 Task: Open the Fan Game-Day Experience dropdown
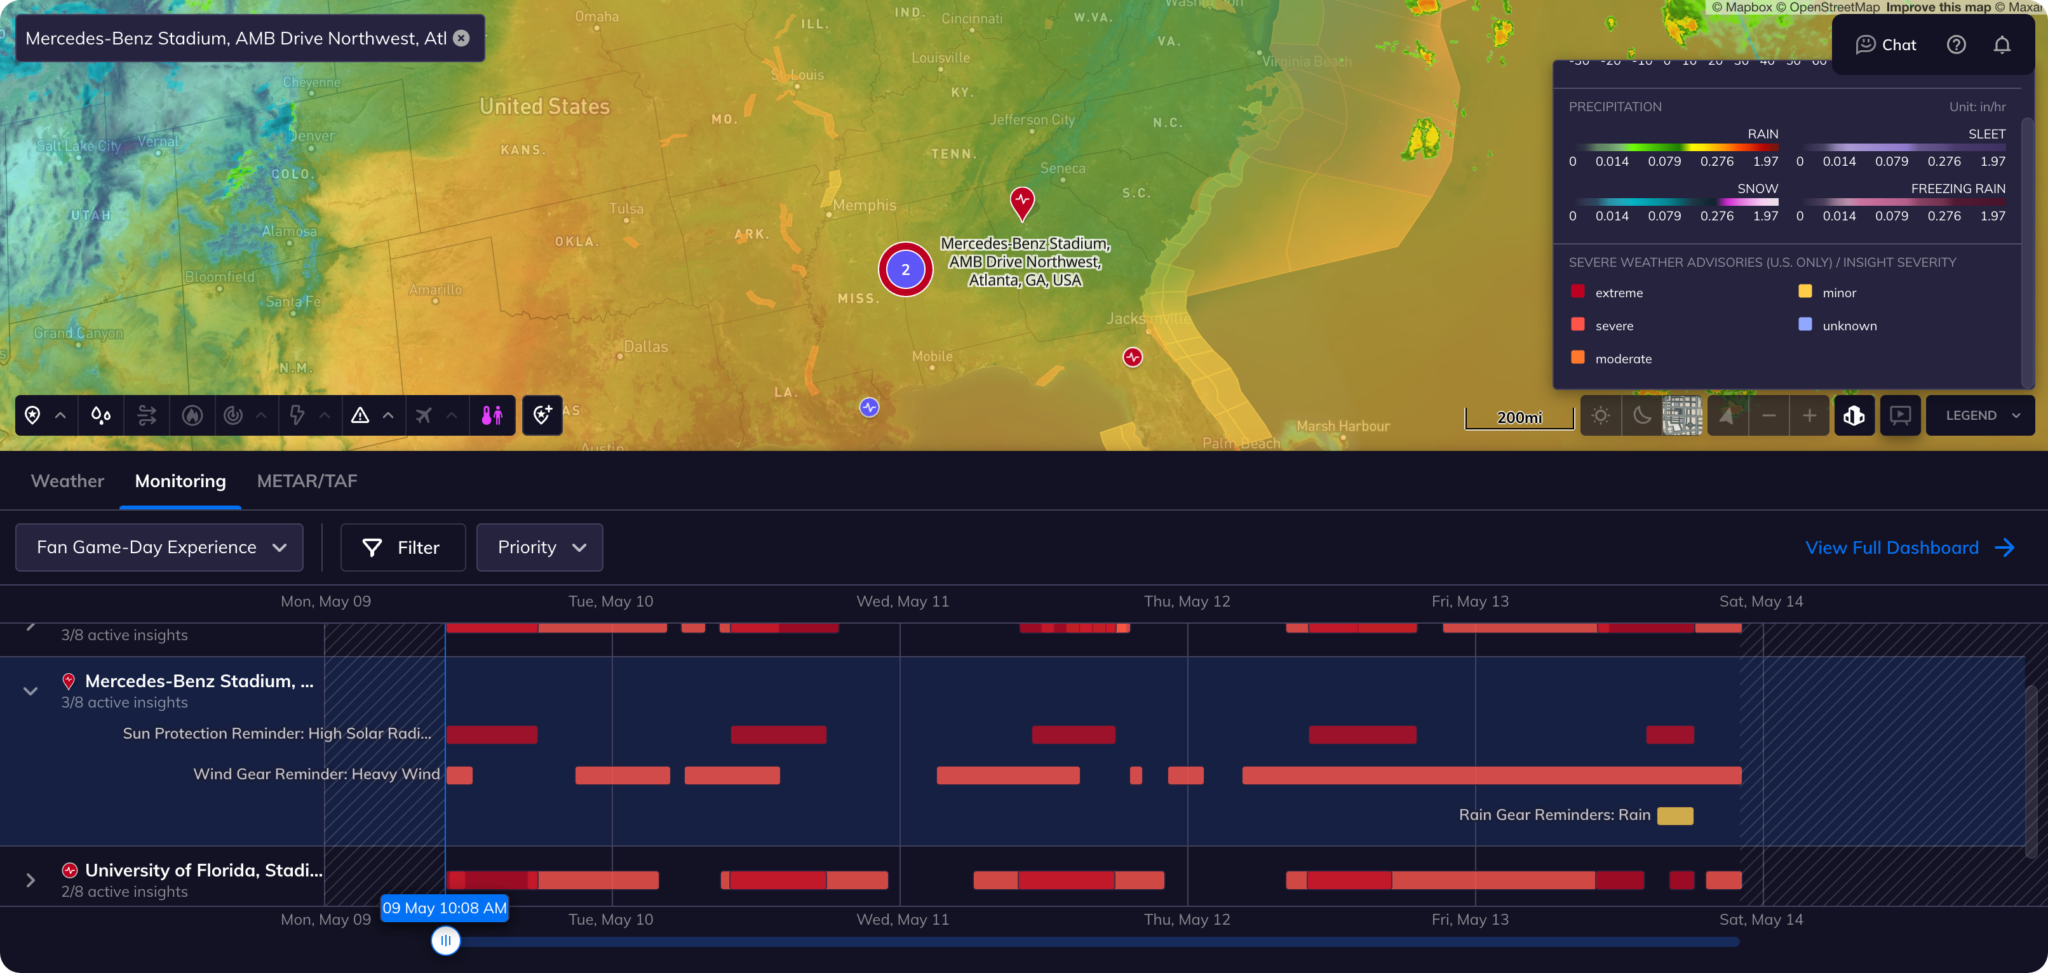(160, 547)
